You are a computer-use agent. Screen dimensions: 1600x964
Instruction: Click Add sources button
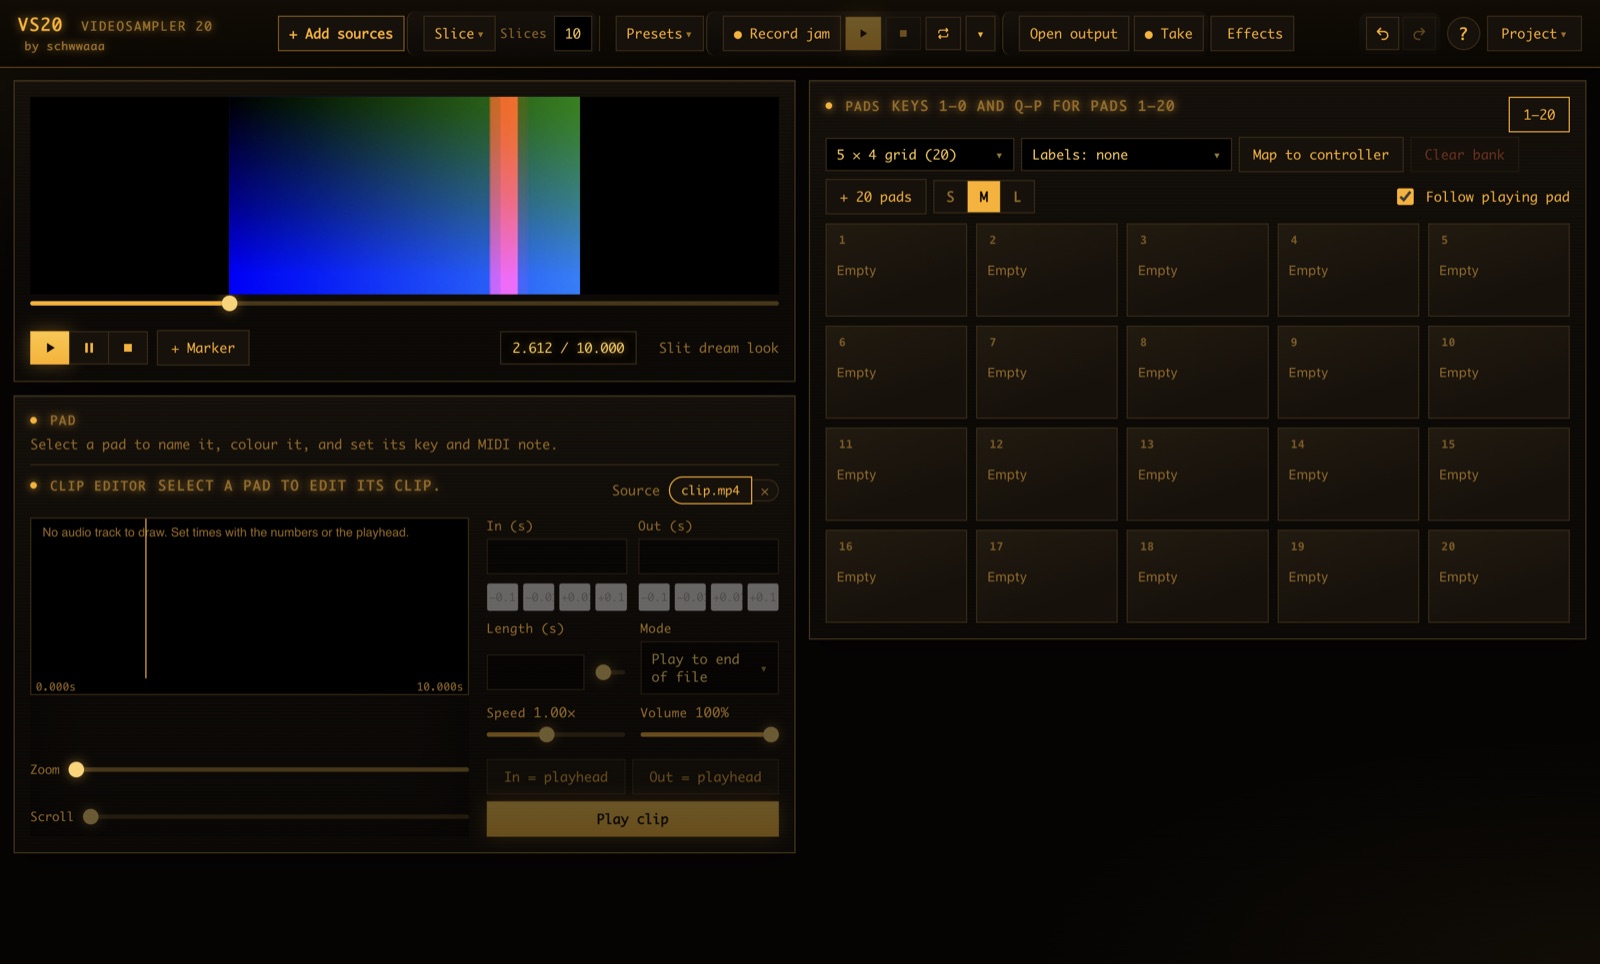[x=341, y=34]
